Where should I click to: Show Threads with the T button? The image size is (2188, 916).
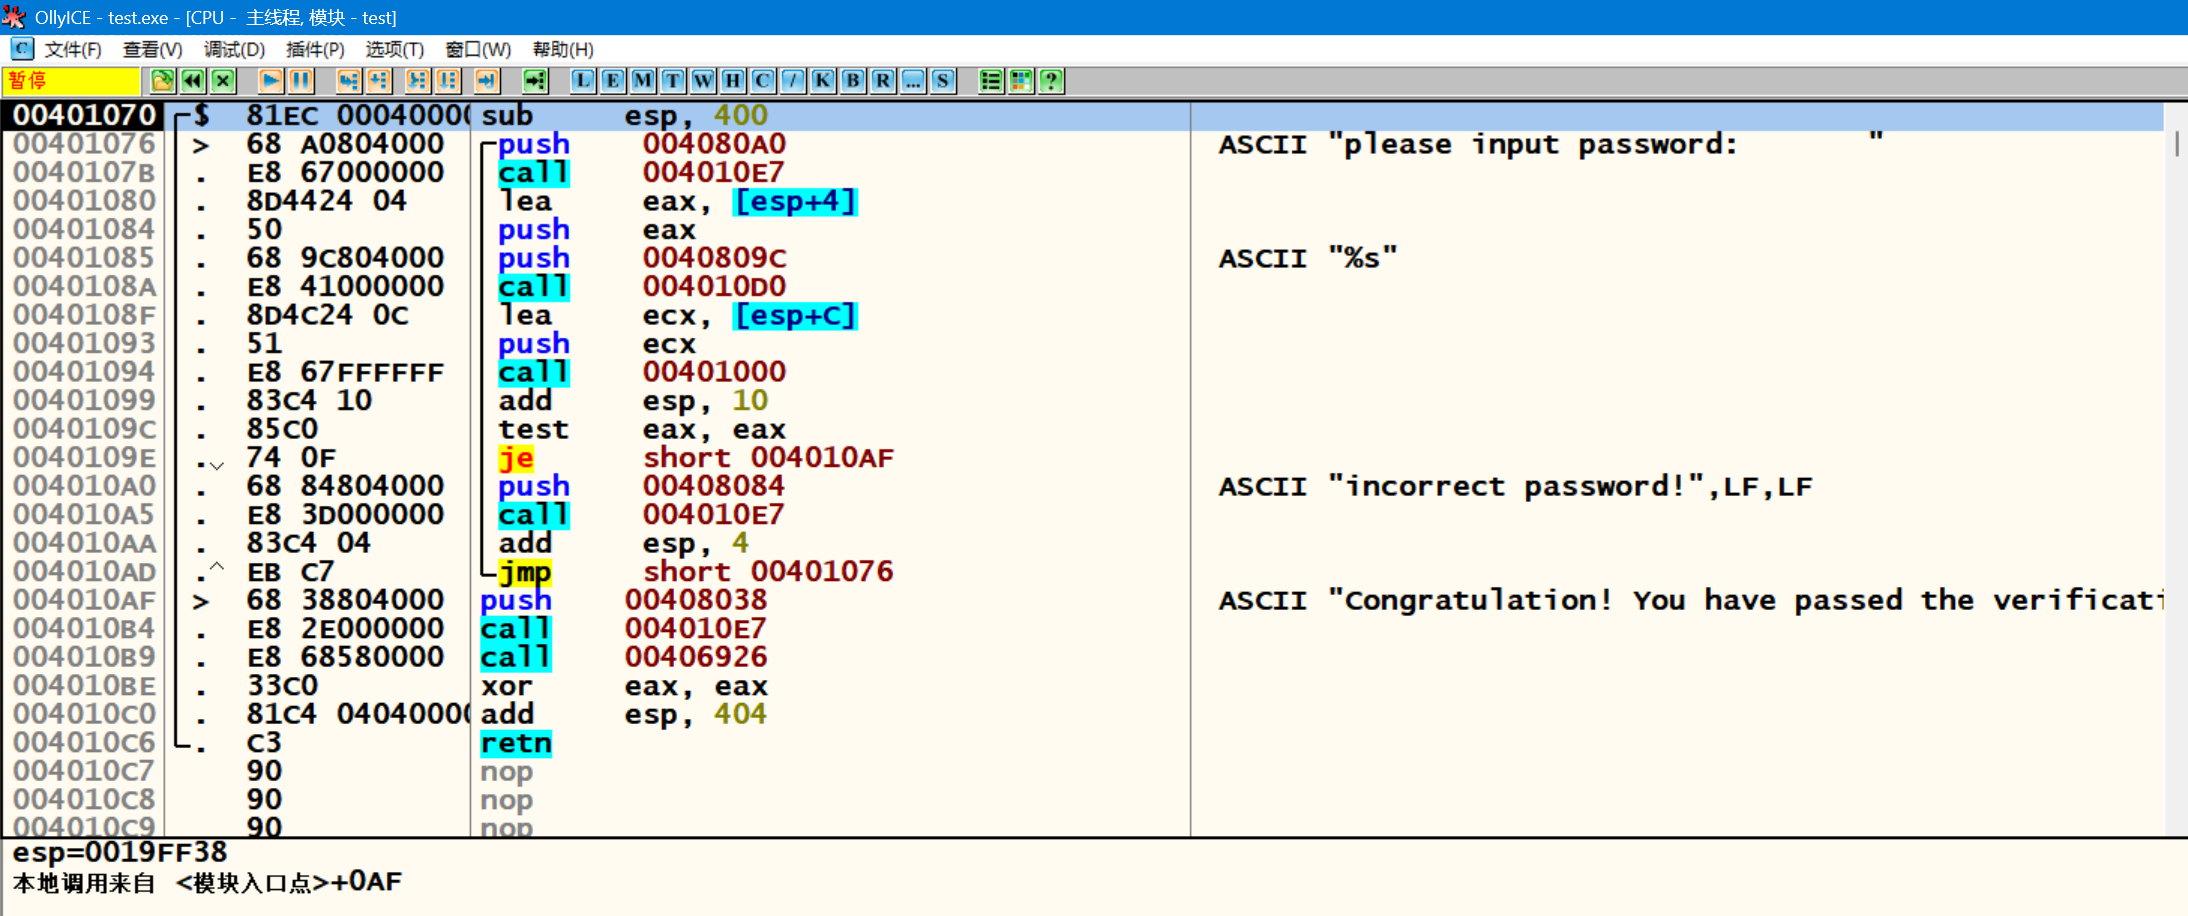coord(673,81)
